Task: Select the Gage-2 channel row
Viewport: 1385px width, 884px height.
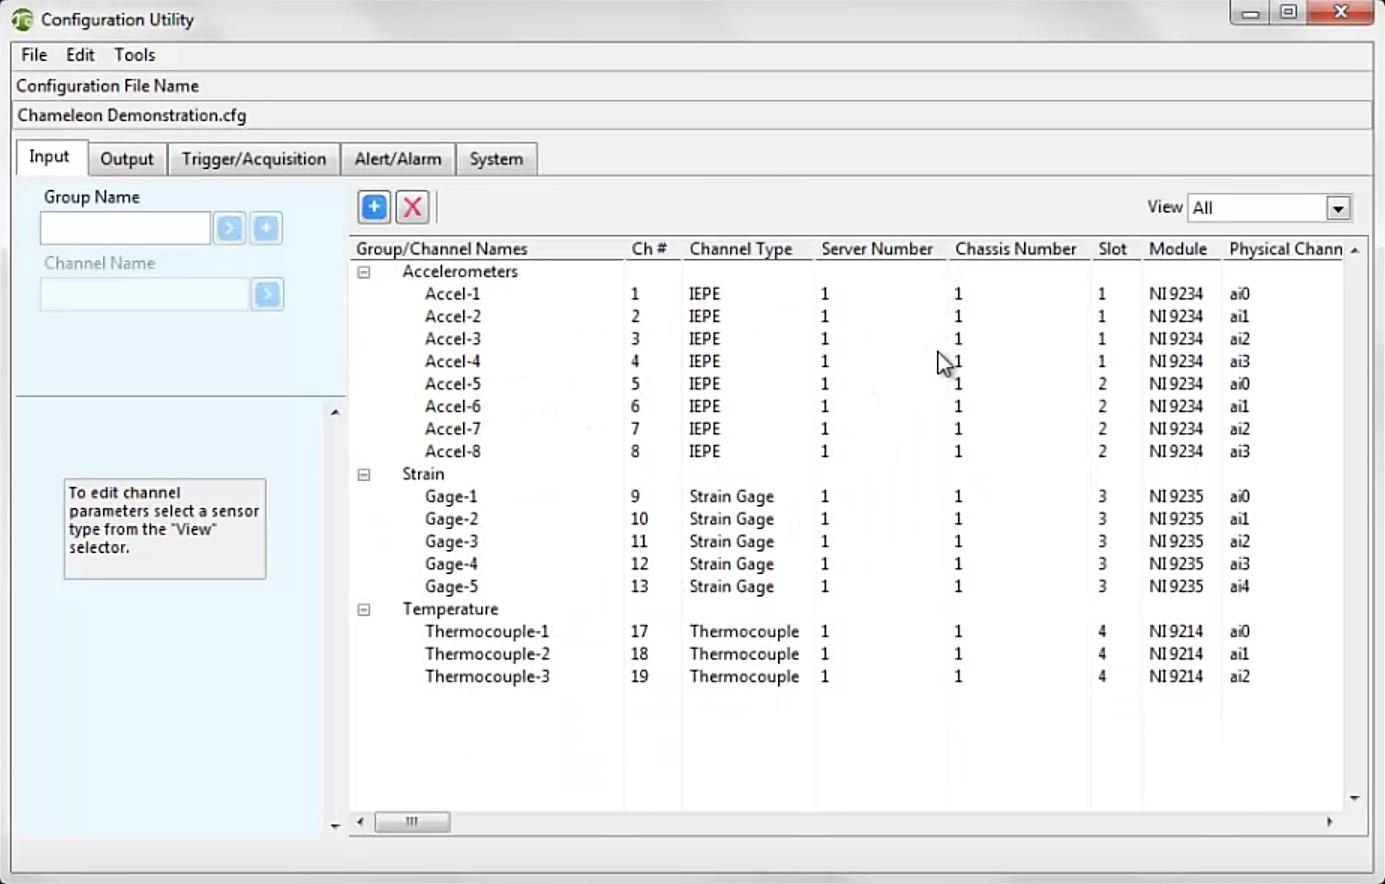Action: coord(847,519)
